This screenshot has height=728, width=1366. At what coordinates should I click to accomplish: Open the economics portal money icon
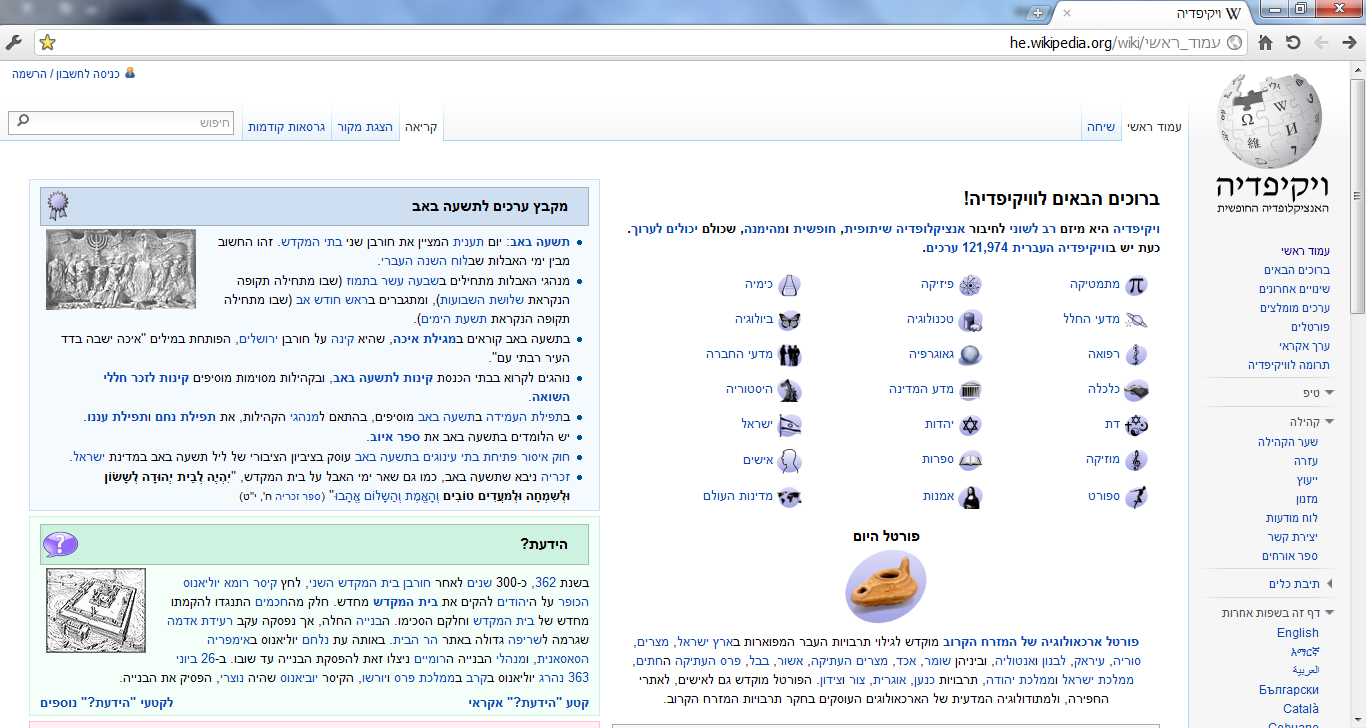pyautogui.click(x=1135, y=390)
